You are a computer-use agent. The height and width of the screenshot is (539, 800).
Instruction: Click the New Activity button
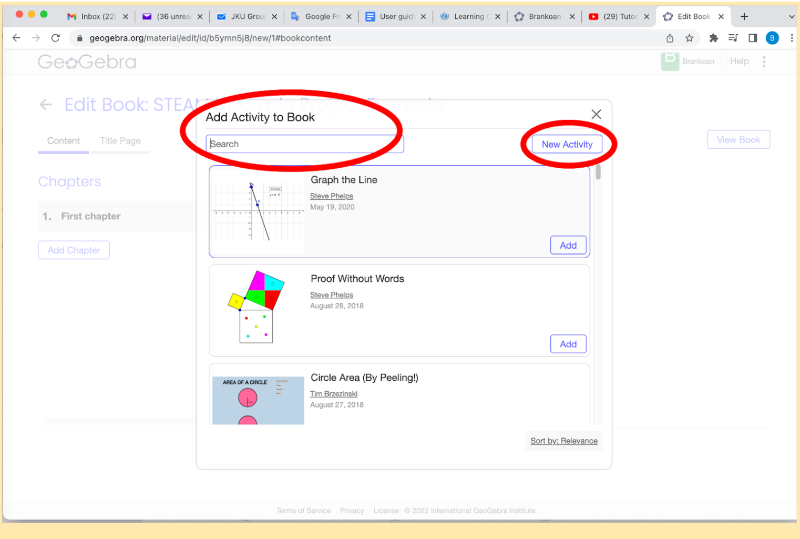point(567,144)
